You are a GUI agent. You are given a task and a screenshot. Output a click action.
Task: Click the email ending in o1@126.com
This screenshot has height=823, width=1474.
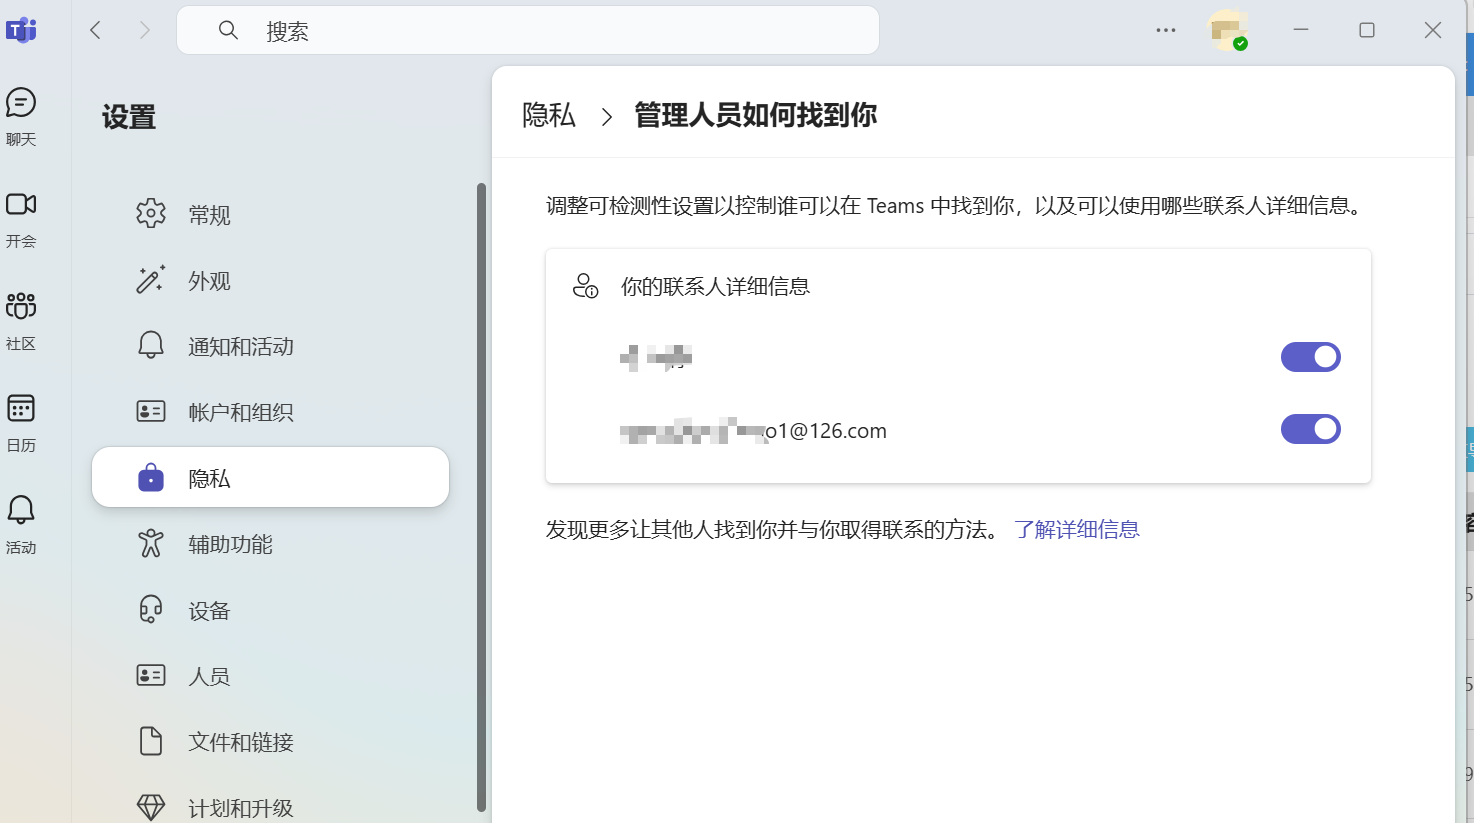[x=753, y=431]
